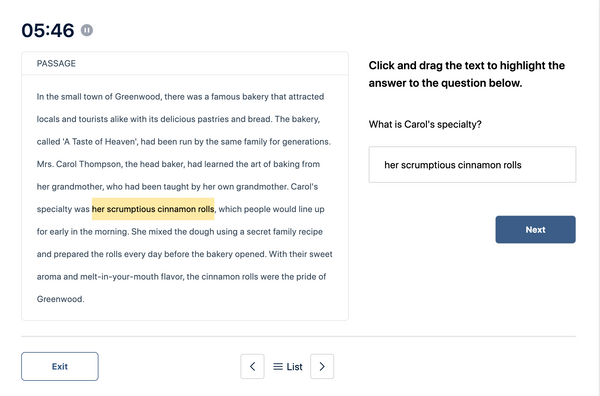Click the 05:46 timer display
600x396 pixels.
[48, 31]
